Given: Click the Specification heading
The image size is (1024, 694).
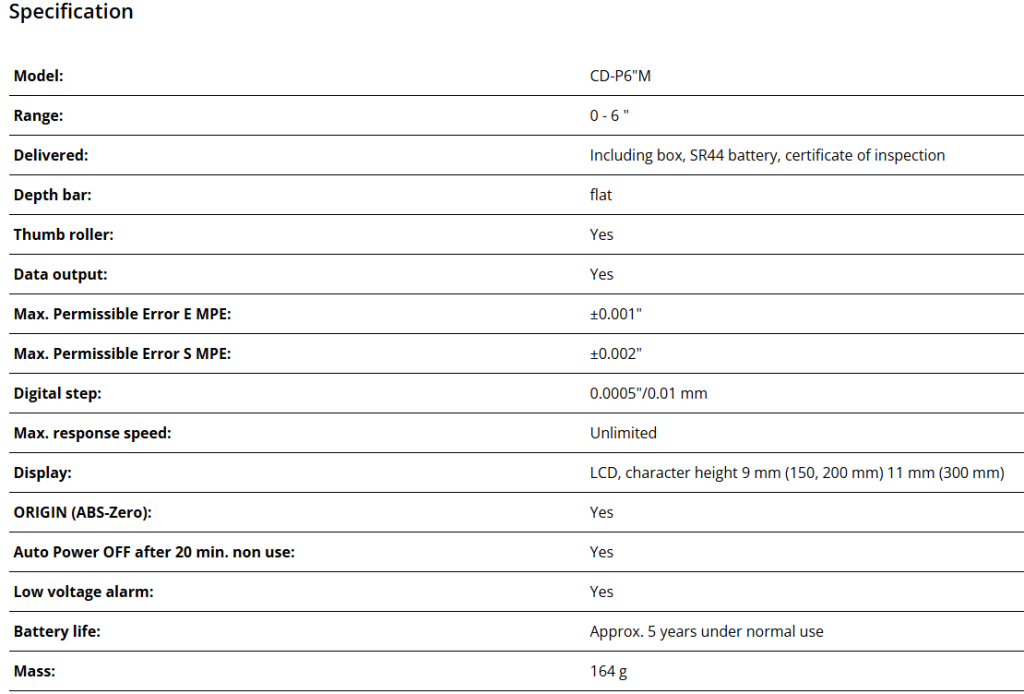Looking at the screenshot, I should (x=70, y=13).
